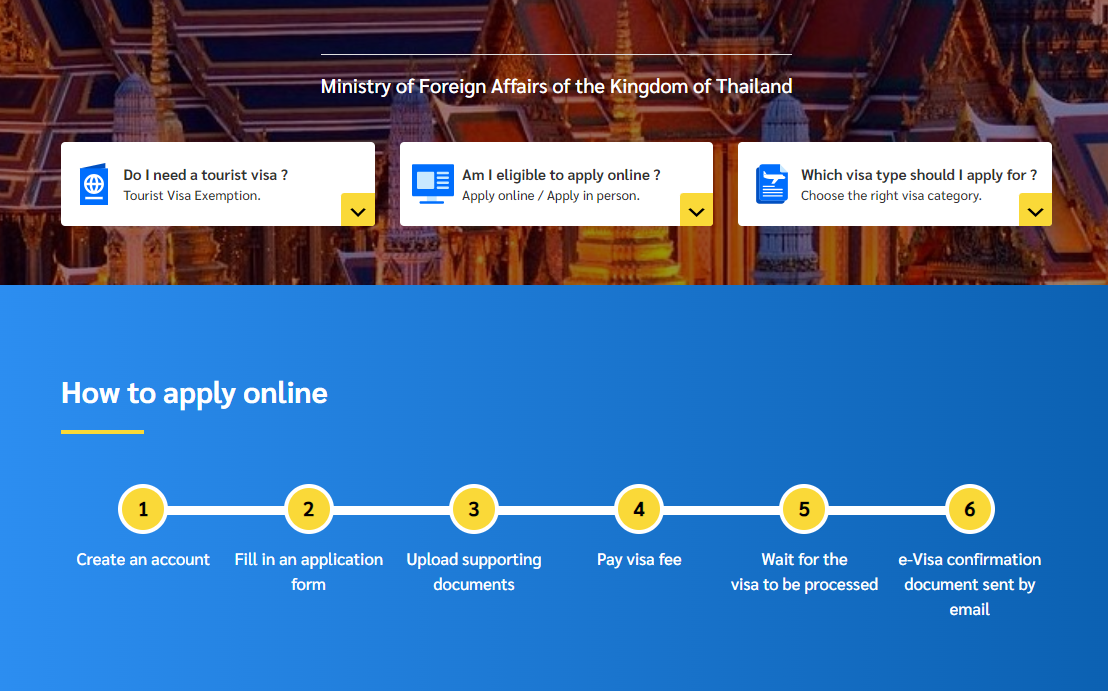1108x691 pixels.
Task: Click the computer monitor apply-online icon
Action: [432, 184]
